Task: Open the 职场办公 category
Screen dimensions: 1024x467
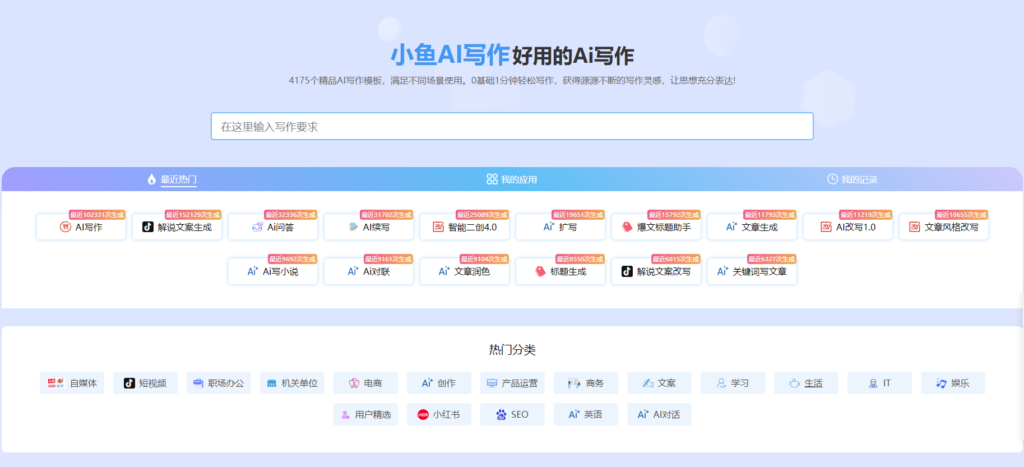Action: click(219, 383)
